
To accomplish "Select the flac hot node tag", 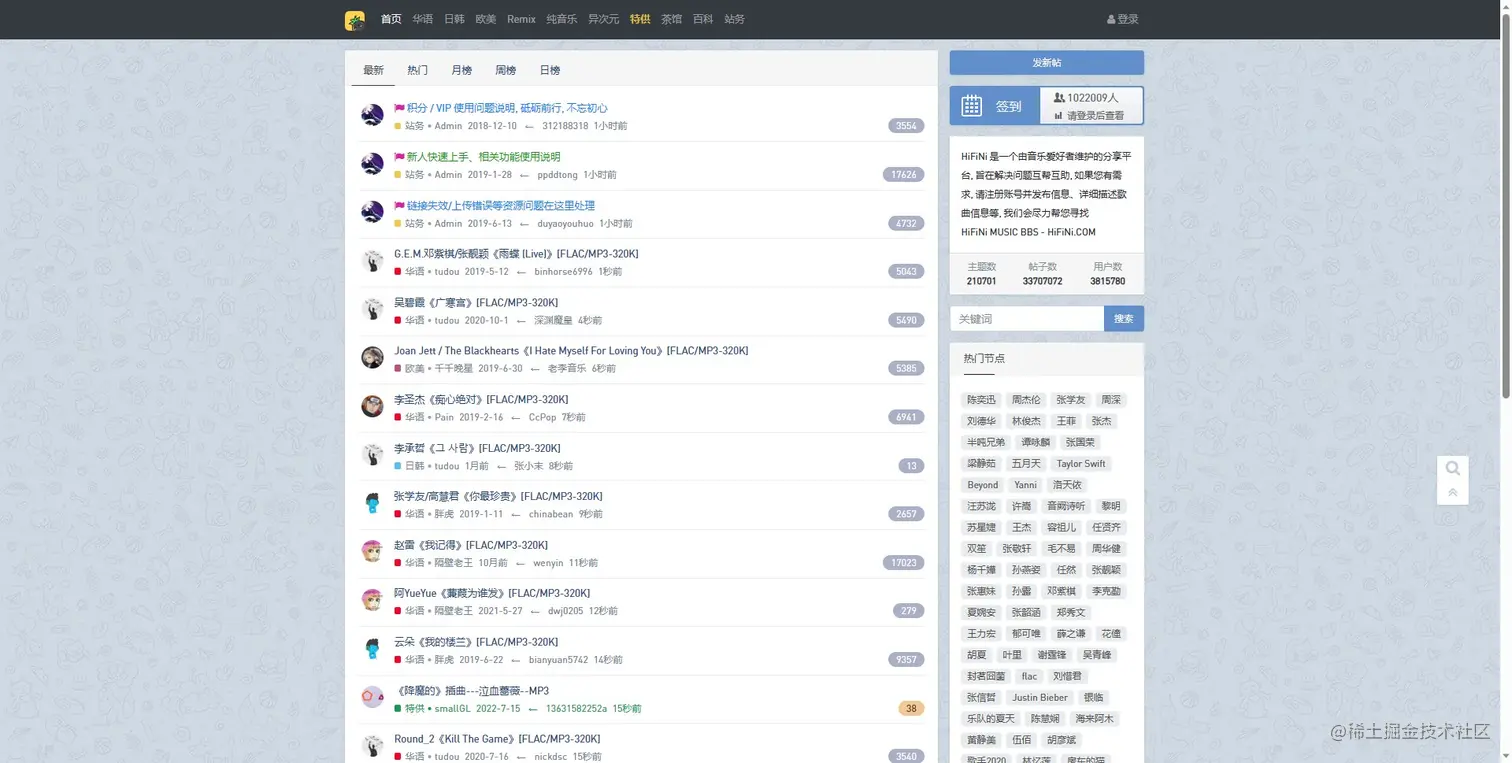I will coord(1029,677).
